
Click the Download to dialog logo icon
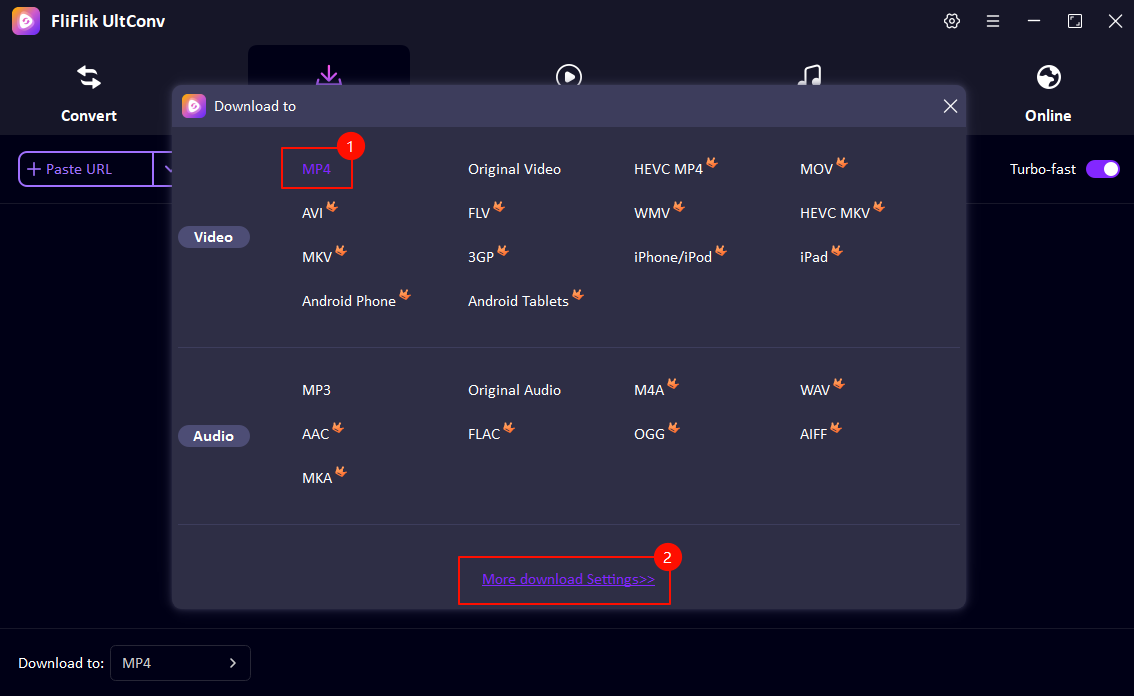click(194, 106)
